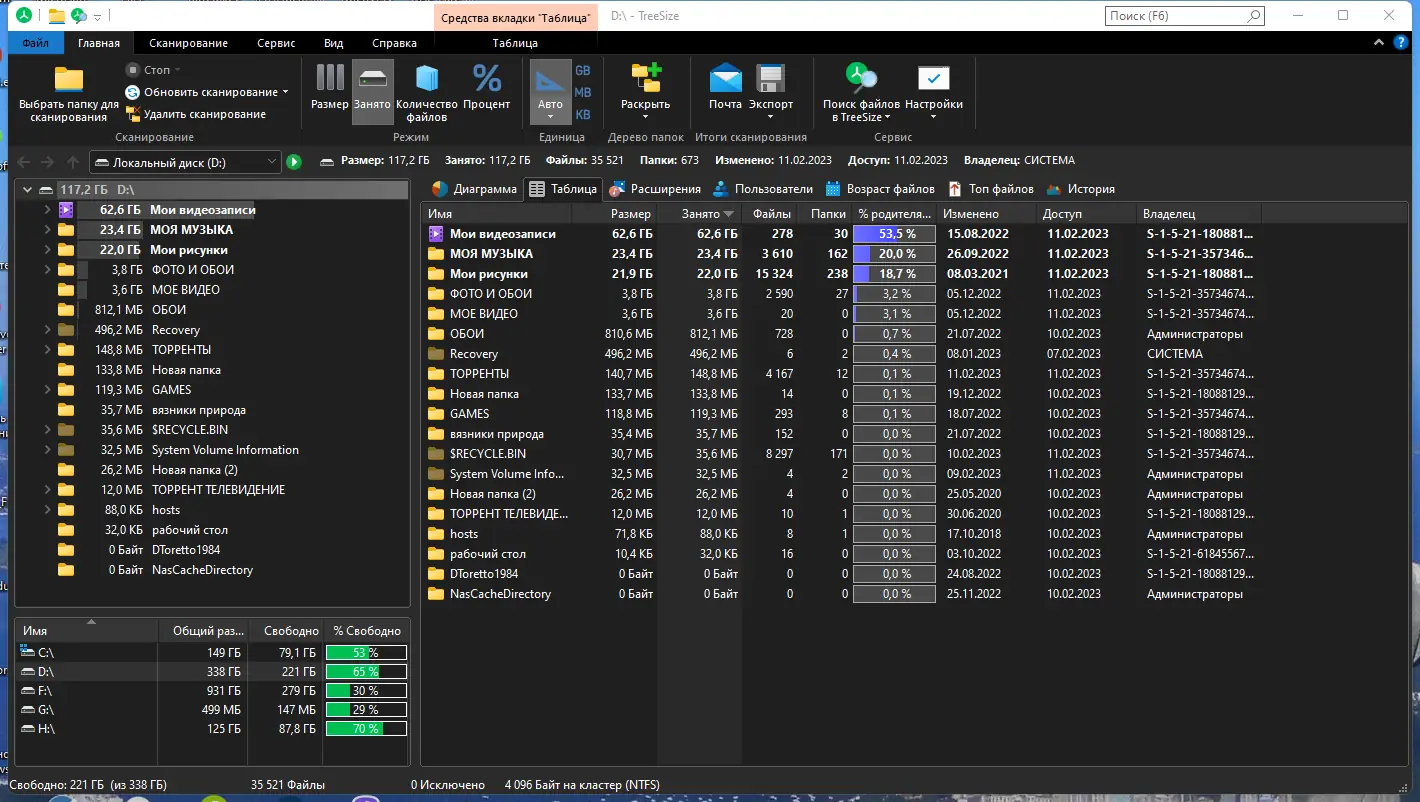
Task: Go back with the left navigation arrow
Action: [25, 161]
